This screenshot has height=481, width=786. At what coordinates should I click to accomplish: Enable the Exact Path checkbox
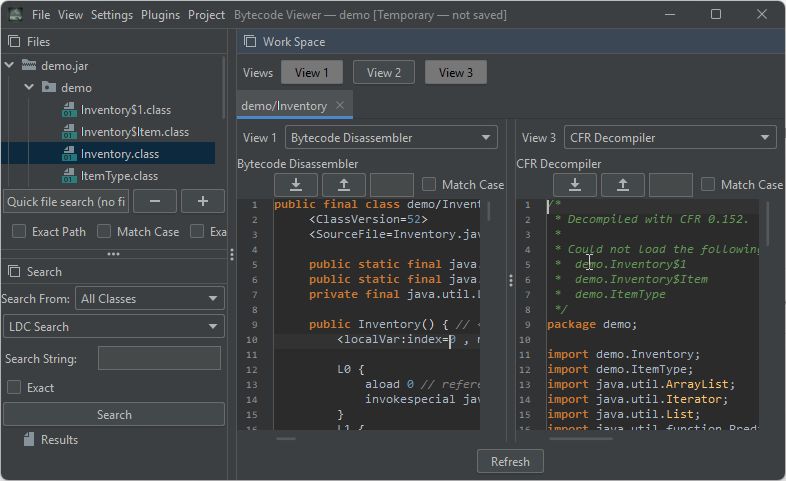19,231
